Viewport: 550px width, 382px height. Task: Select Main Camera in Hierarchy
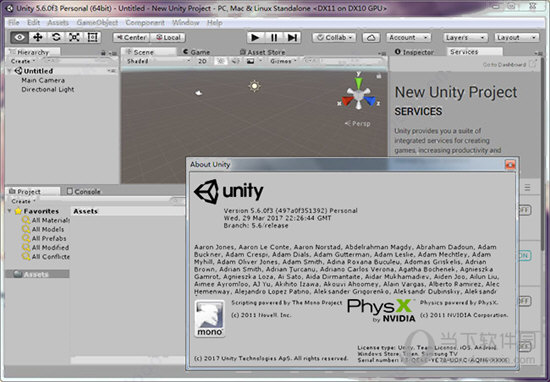point(43,80)
